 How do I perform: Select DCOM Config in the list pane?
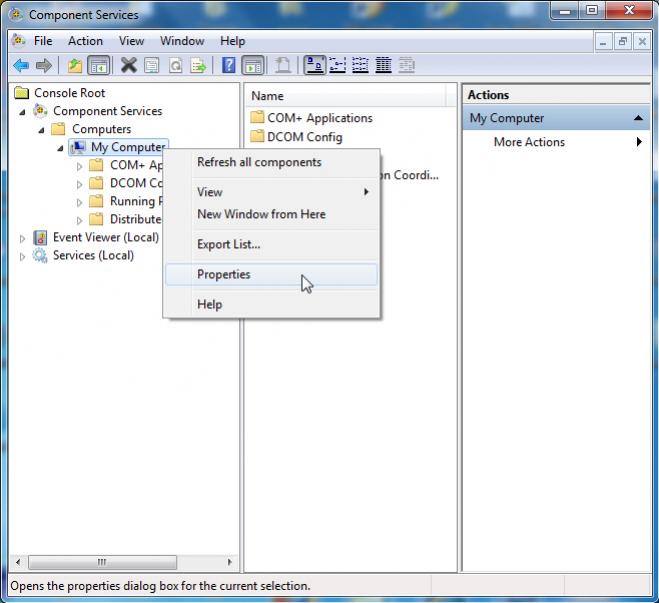305,137
